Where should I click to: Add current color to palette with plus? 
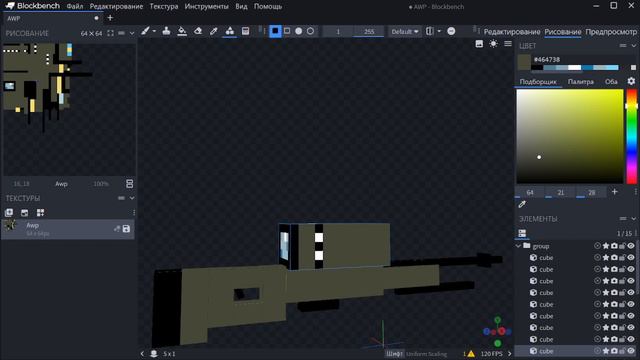pos(615,192)
